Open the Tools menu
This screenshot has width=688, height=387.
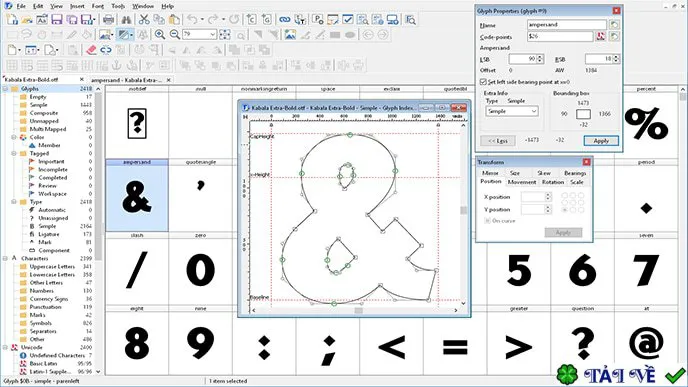click(118, 6)
